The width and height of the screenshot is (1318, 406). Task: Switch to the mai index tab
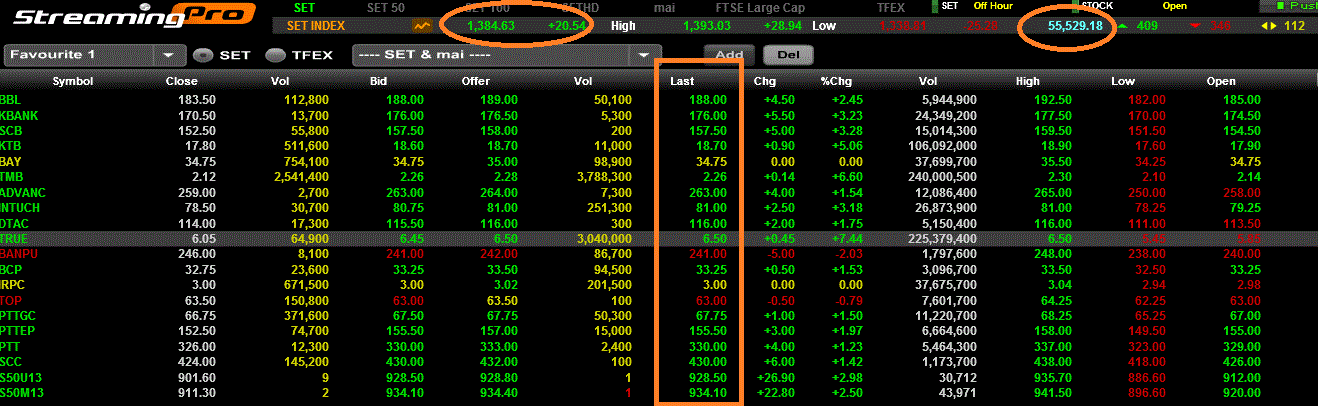pos(664,7)
